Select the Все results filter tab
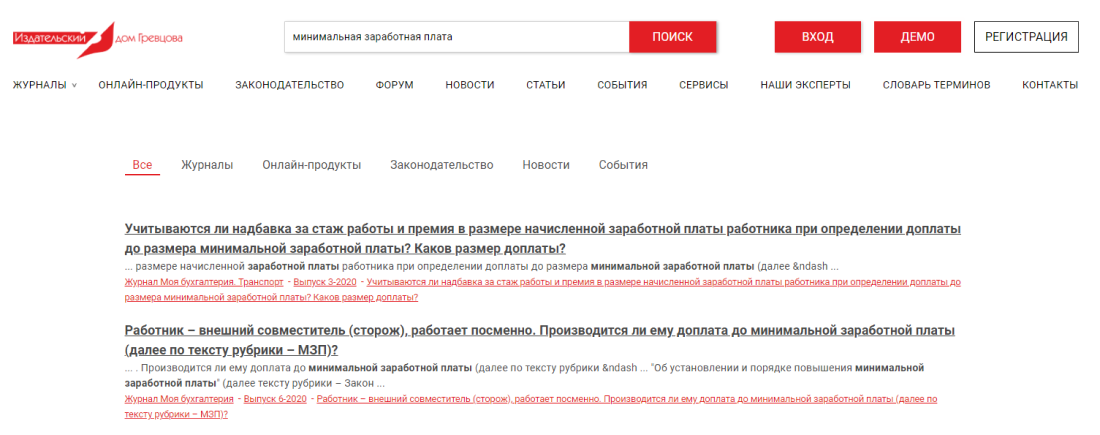 [142, 165]
